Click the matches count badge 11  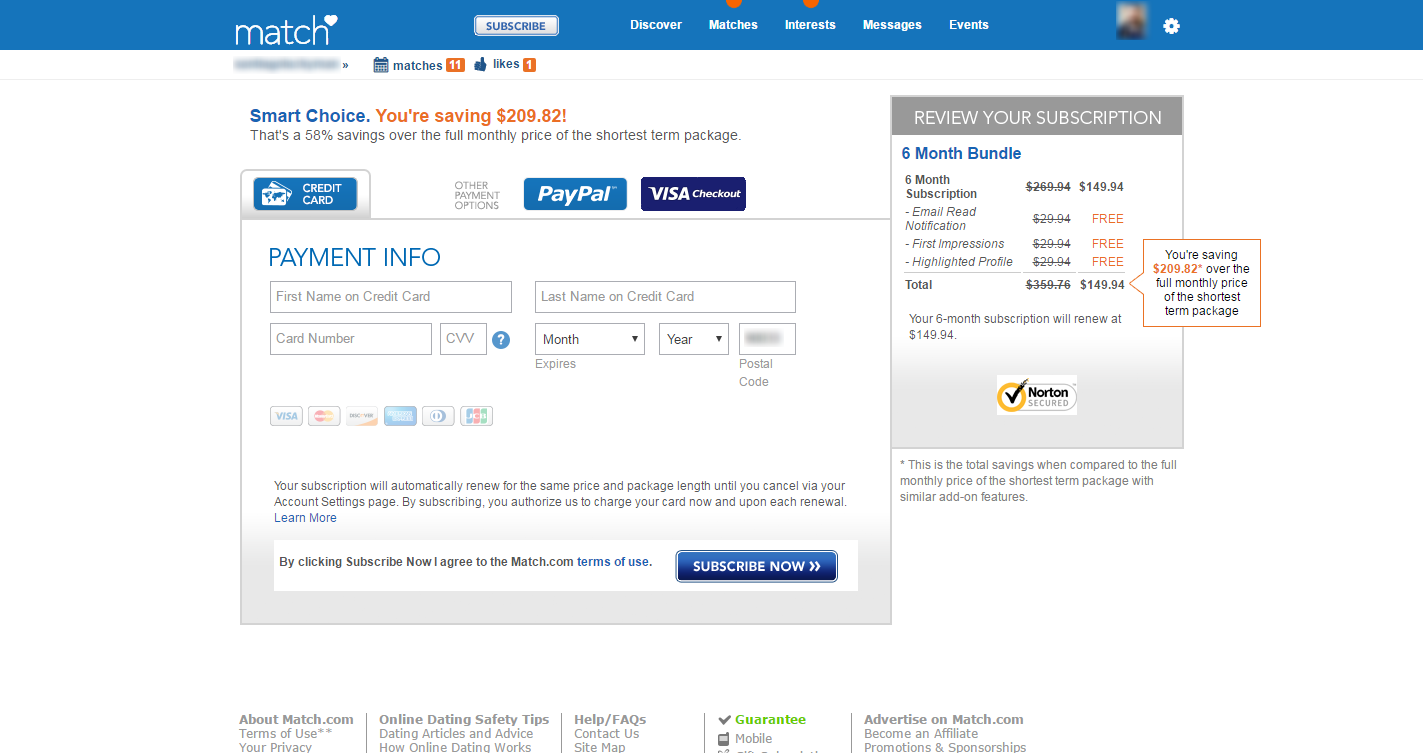point(455,65)
